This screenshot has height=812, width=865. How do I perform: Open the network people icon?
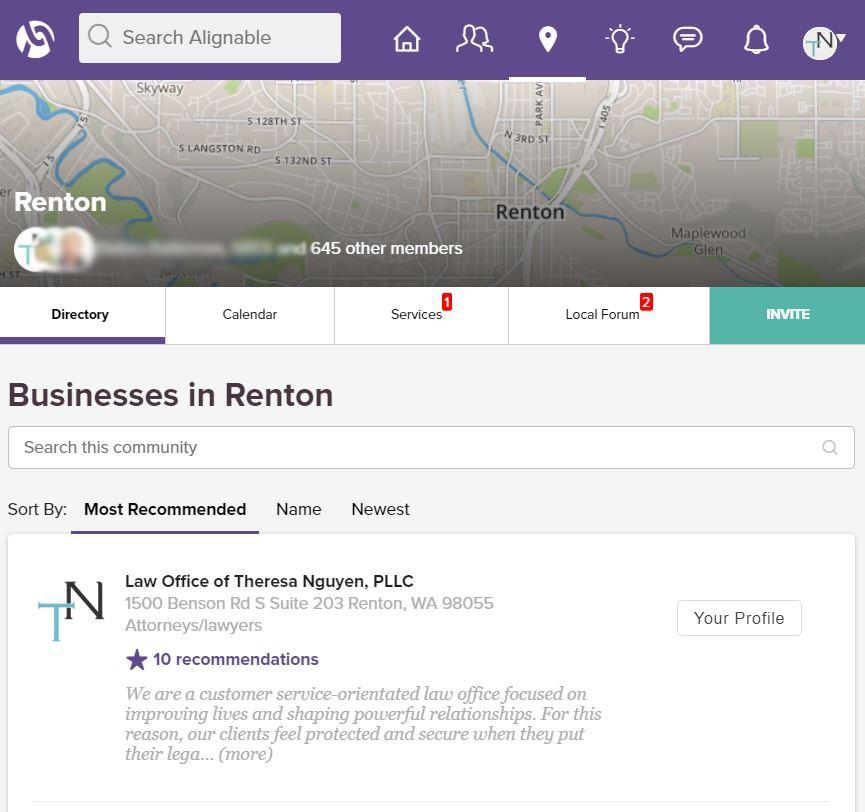point(475,39)
